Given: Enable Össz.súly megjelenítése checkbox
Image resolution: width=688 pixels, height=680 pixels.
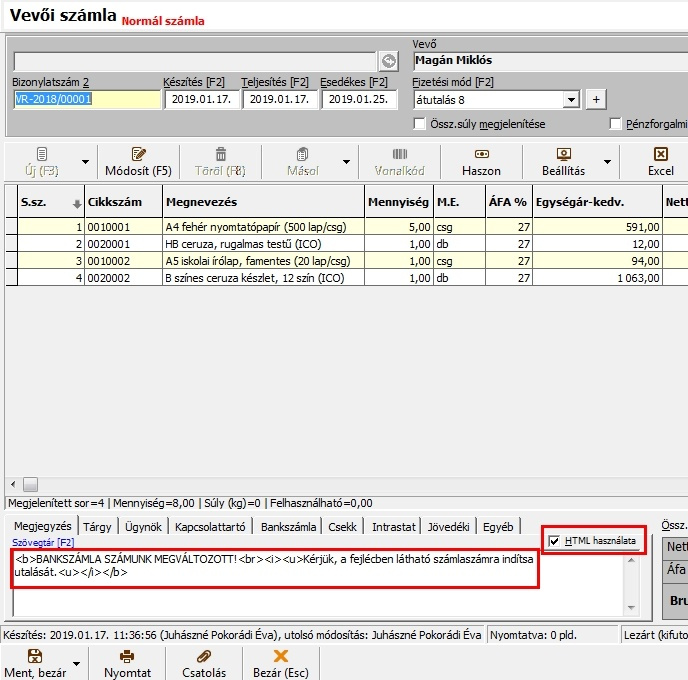Looking at the screenshot, I should 420,124.
